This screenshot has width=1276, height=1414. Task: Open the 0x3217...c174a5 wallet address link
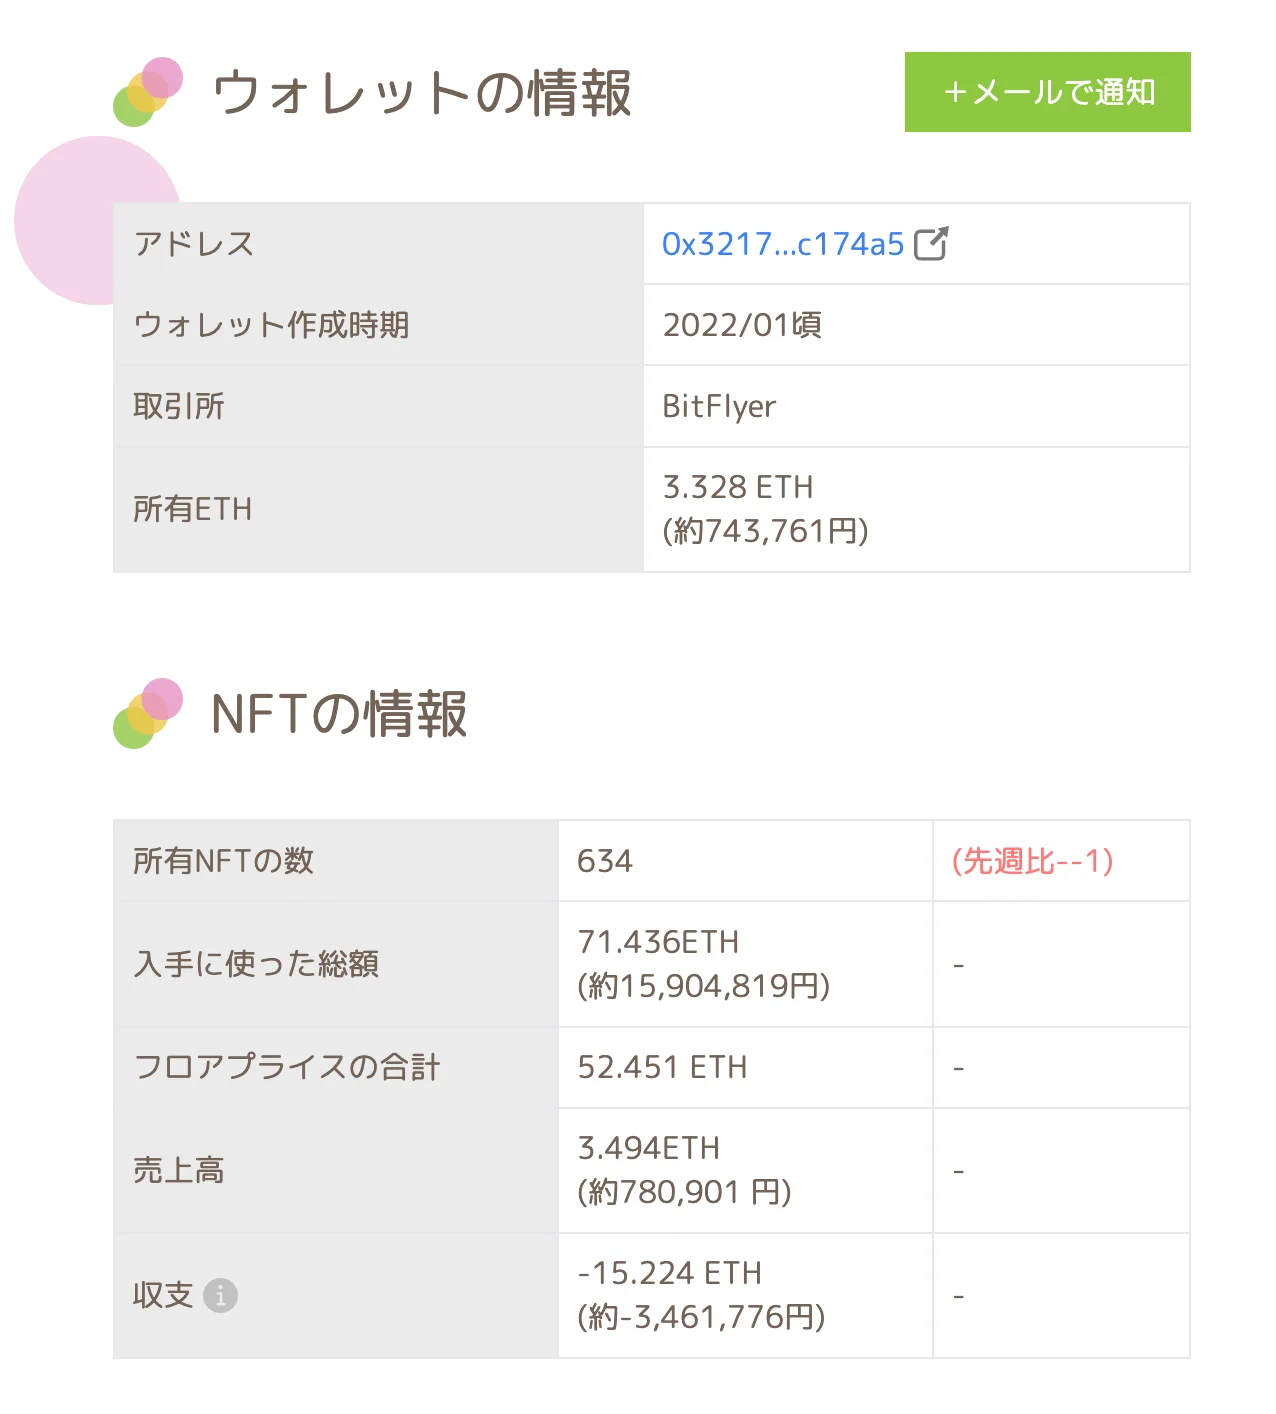coord(782,244)
